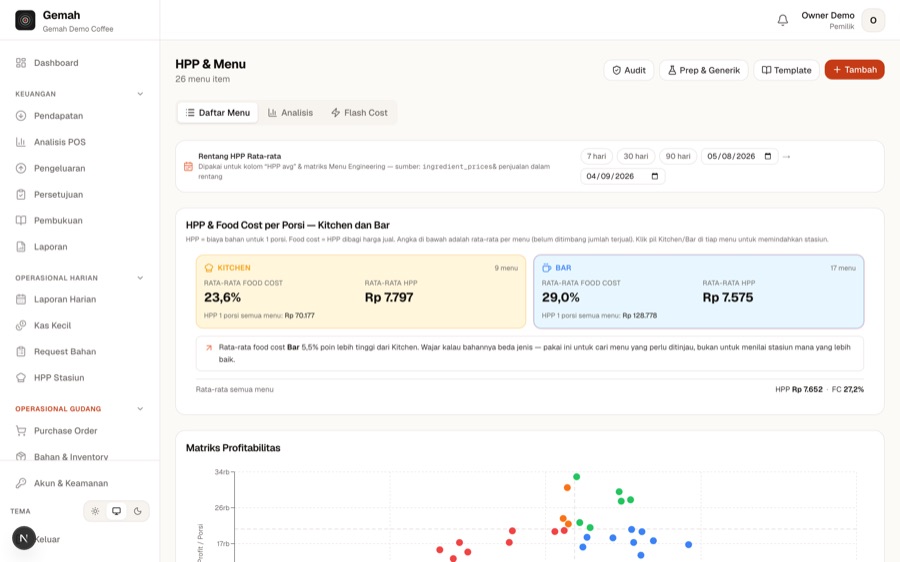This screenshot has width=900, height=562.
Task: Click the topmost green dot in matrix
Action: (576, 477)
